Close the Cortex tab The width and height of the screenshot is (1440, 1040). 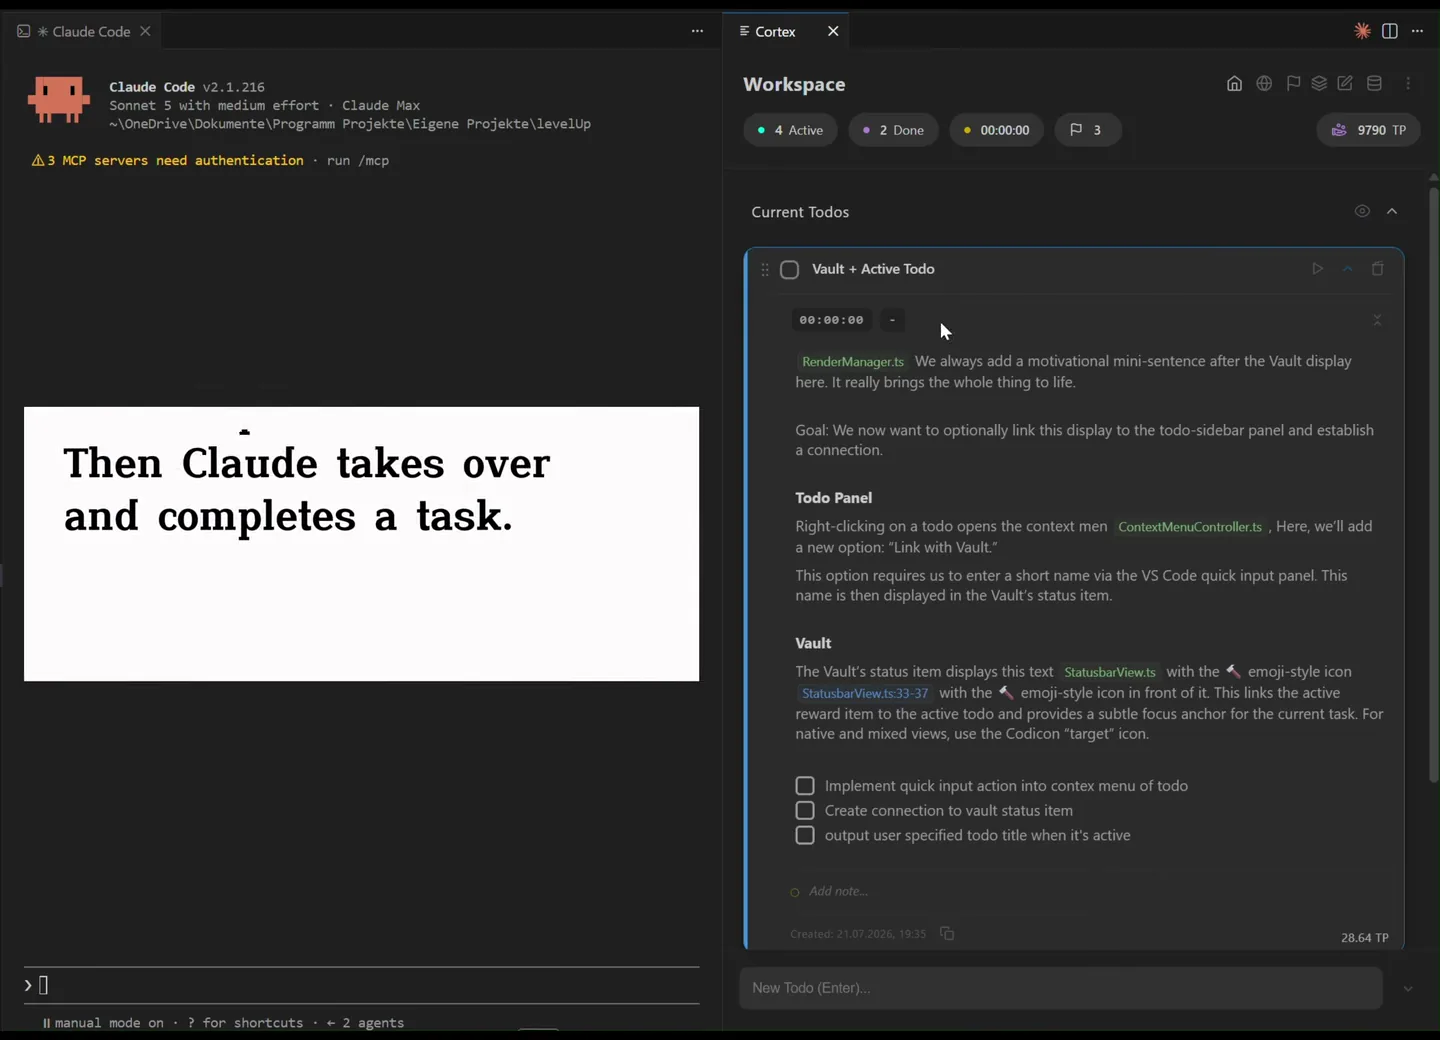833,31
